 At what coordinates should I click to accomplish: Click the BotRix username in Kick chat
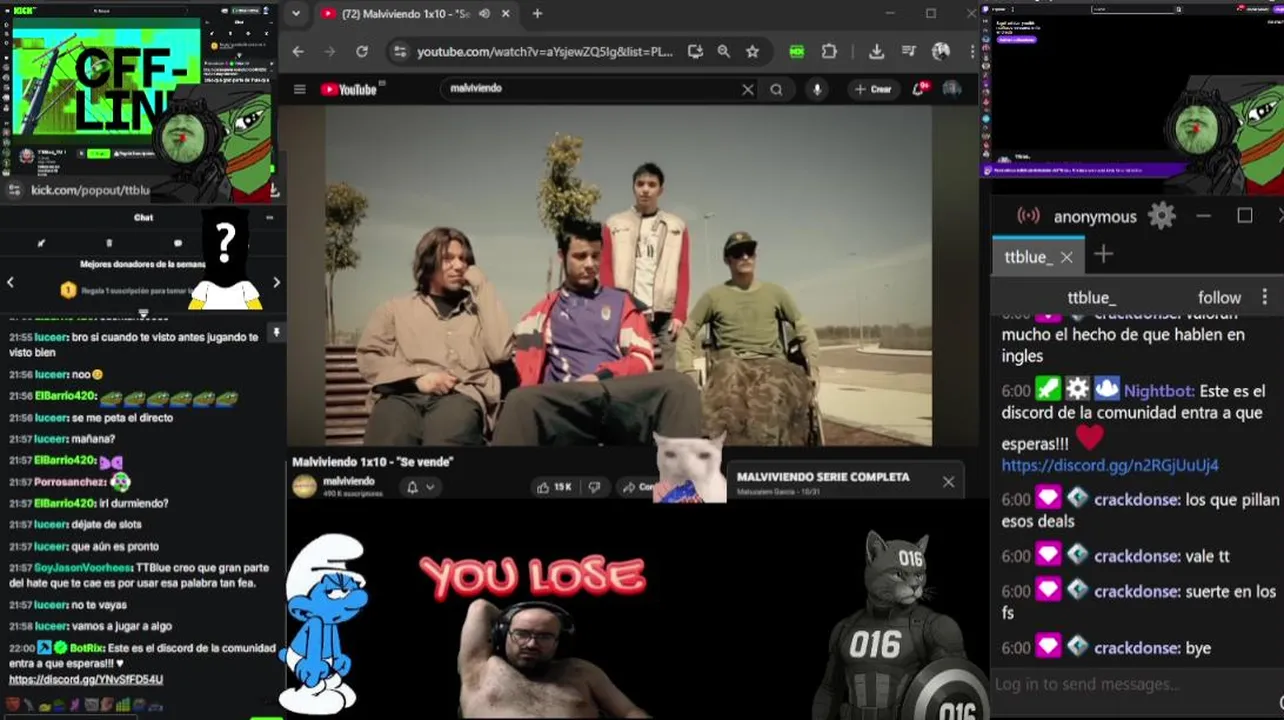click(x=86, y=648)
